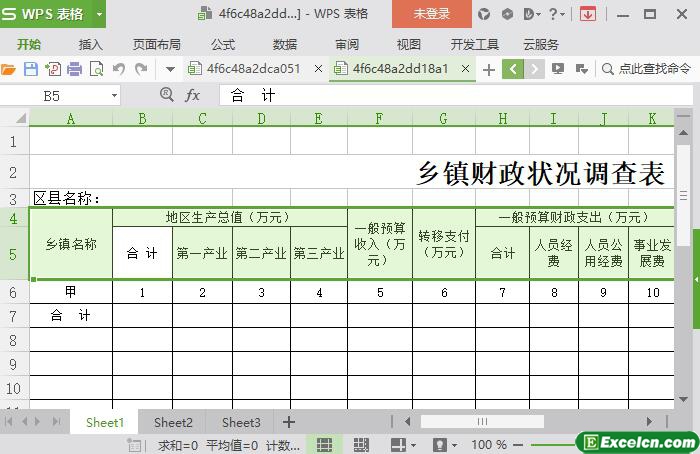Viewport: 700px width, 454px height.
Task: Click the formula bar containing 合 计
Action: [455, 96]
